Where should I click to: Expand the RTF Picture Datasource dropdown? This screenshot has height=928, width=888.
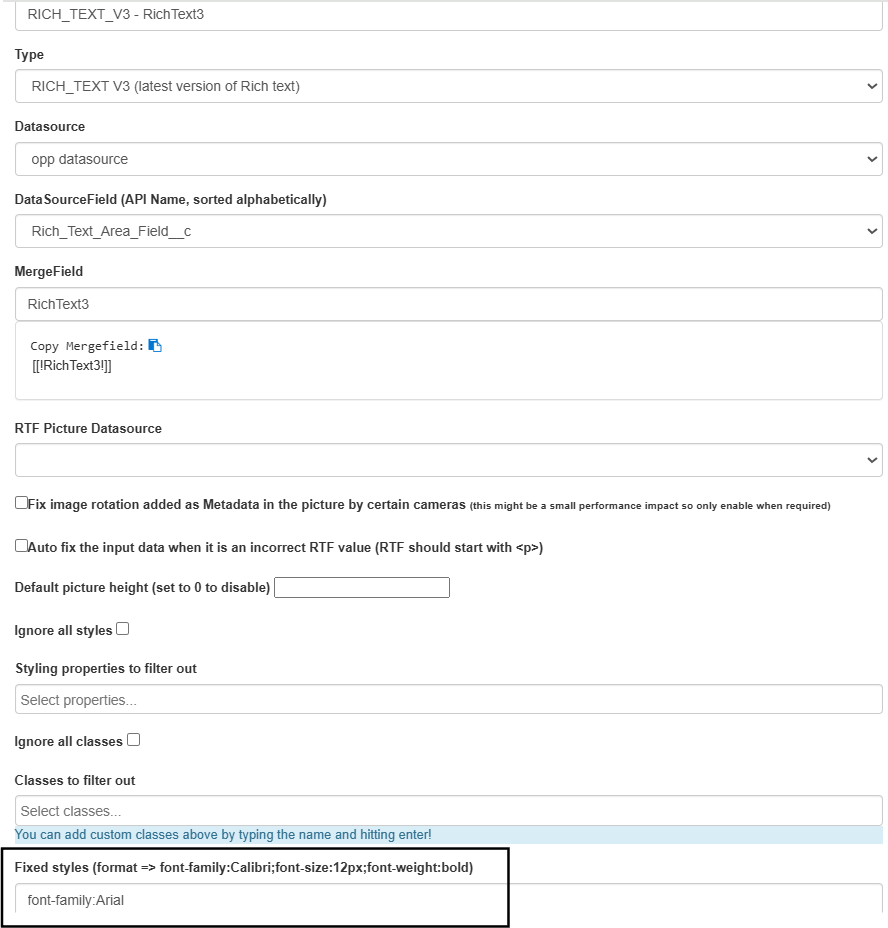pyautogui.click(x=449, y=460)
